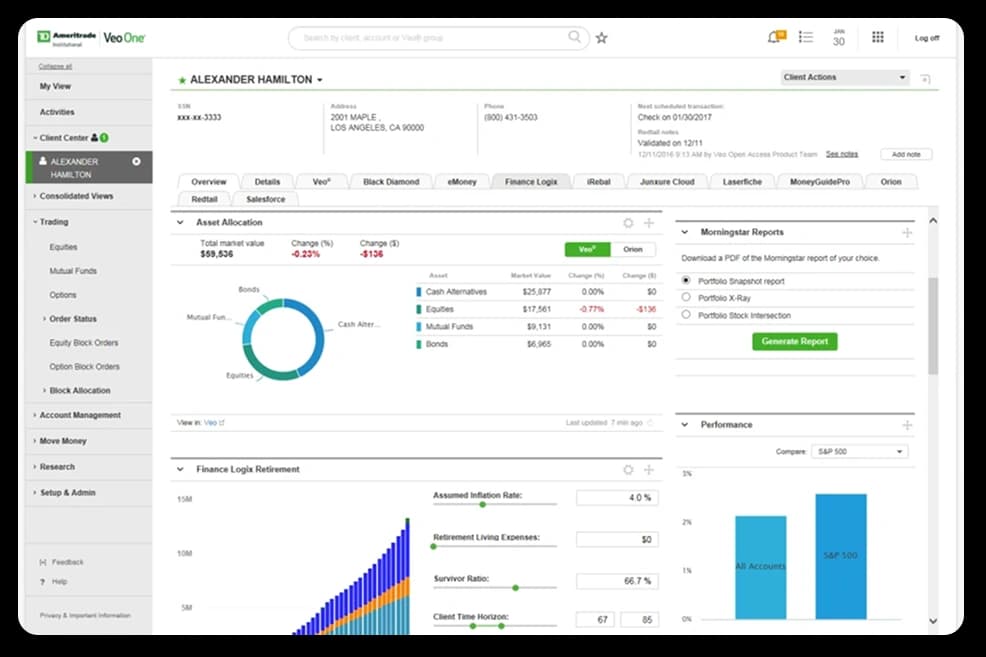Switch to the Black Diamond tab
The height and width of the screenshot is (657, 986).
(391, 182)
